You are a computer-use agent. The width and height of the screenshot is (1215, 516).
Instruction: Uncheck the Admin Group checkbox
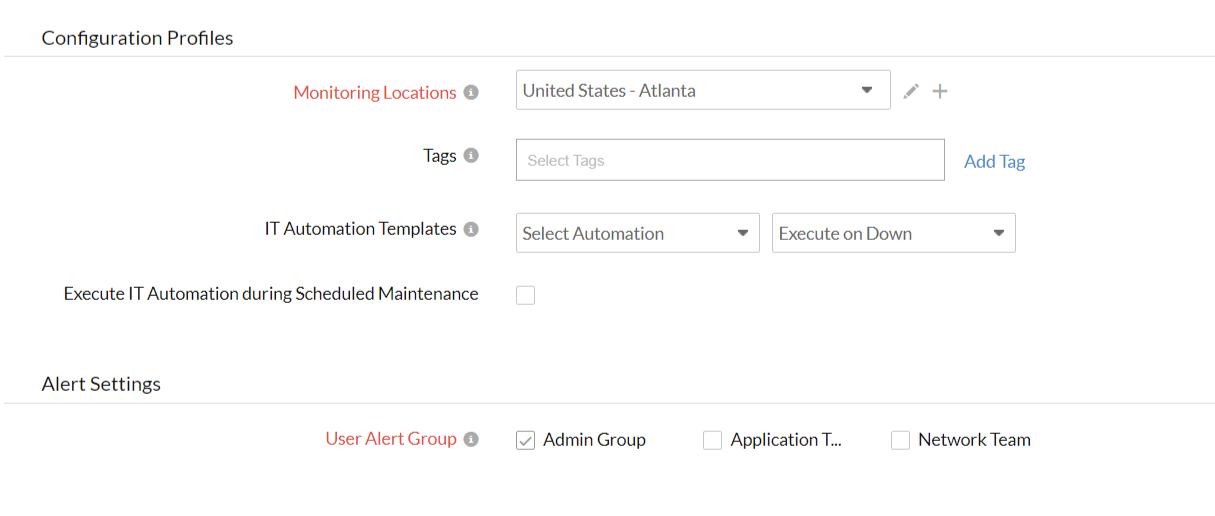pos(525,440)
